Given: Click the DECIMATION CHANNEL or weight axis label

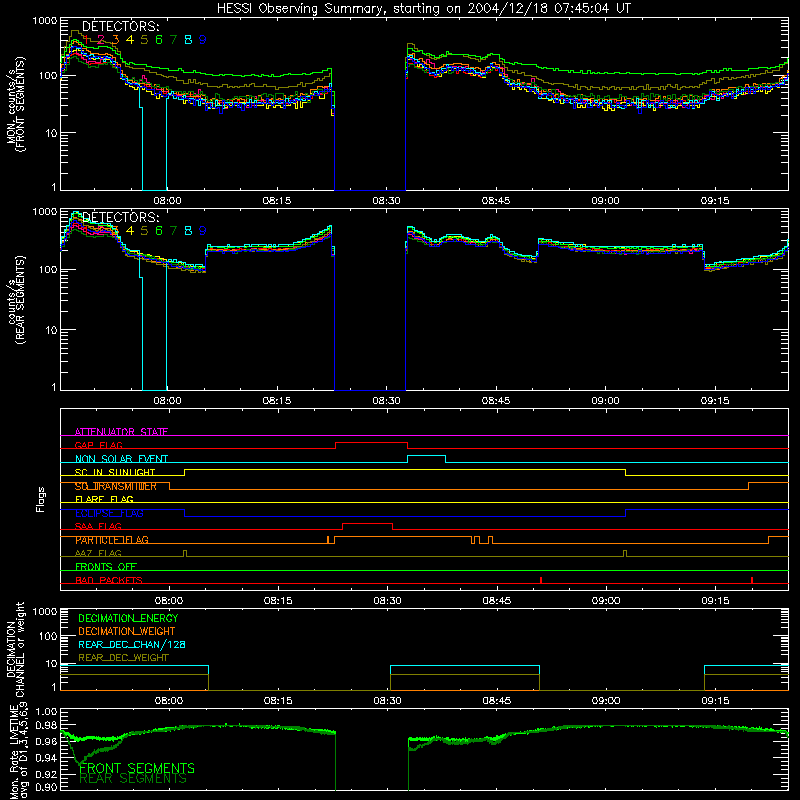Looking at the screenshot, I should (x=15, y=650).
